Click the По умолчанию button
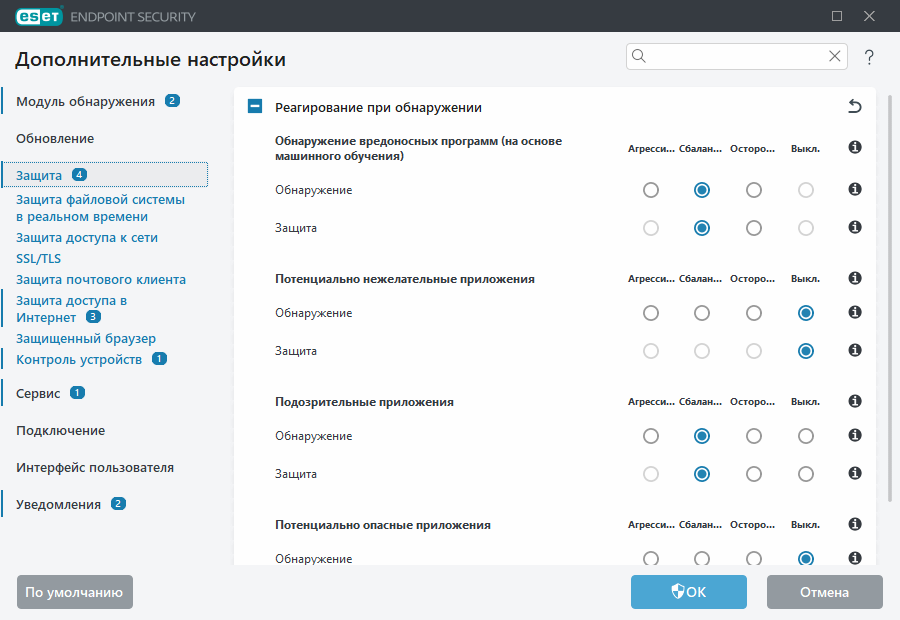 pos(74,592)
